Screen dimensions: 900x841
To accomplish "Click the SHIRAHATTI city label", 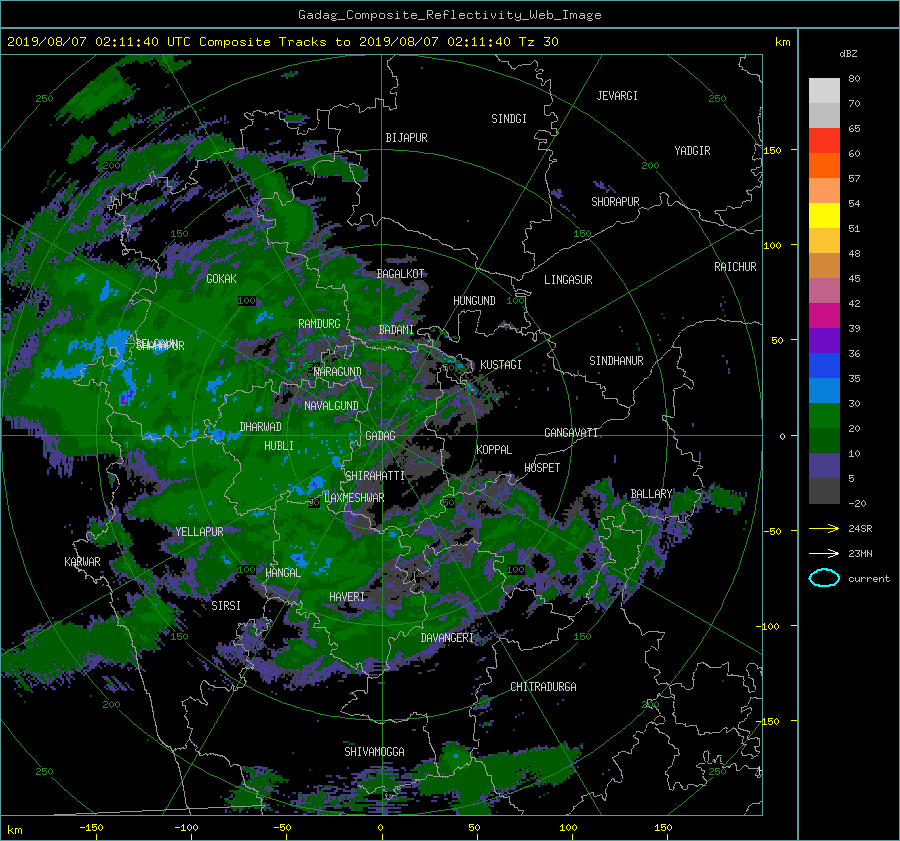I will (x=375, y=476).
